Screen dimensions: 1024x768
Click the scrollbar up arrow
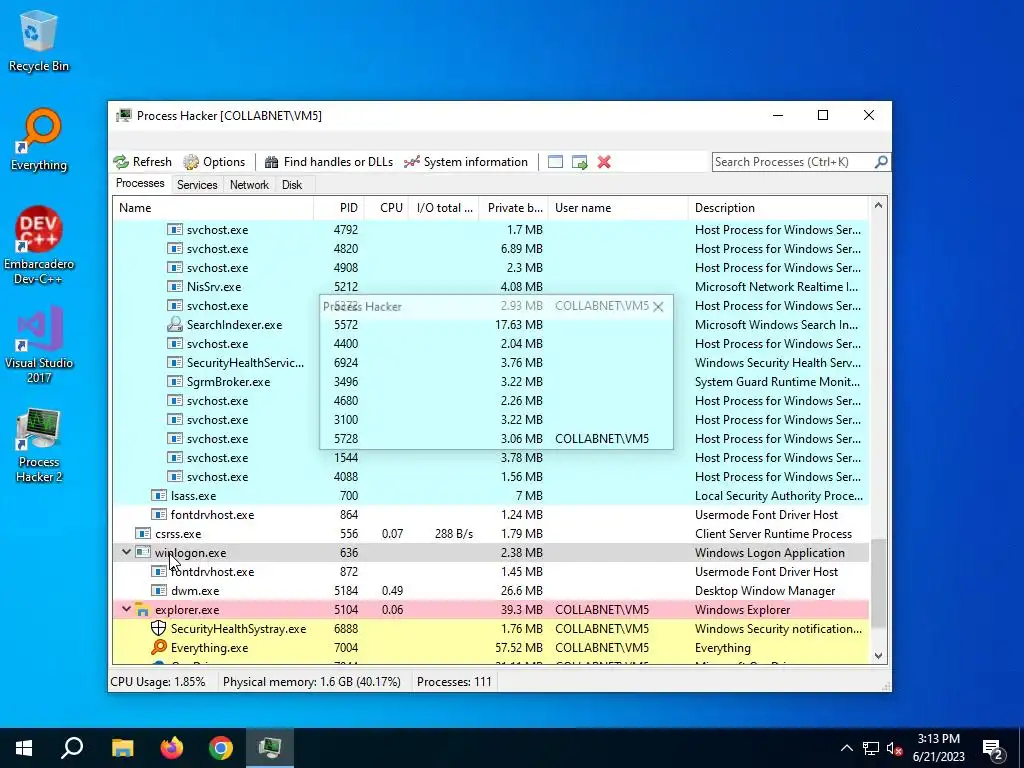[878, 205]
